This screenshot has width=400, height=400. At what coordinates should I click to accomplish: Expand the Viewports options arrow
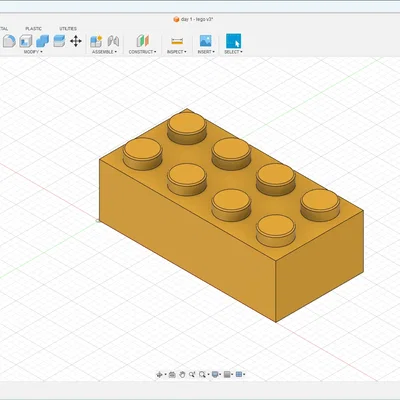point(244,375)
